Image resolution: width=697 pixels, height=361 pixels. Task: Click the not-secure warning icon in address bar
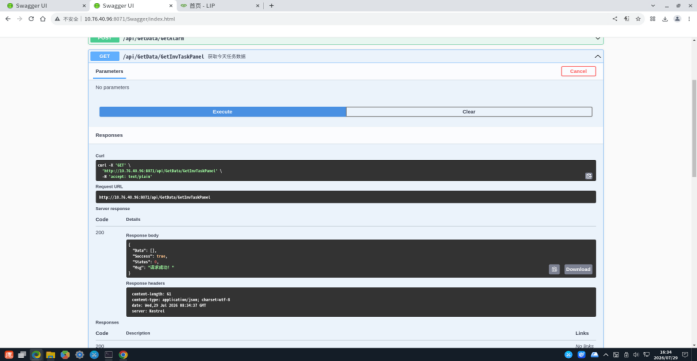click(57, 19)
